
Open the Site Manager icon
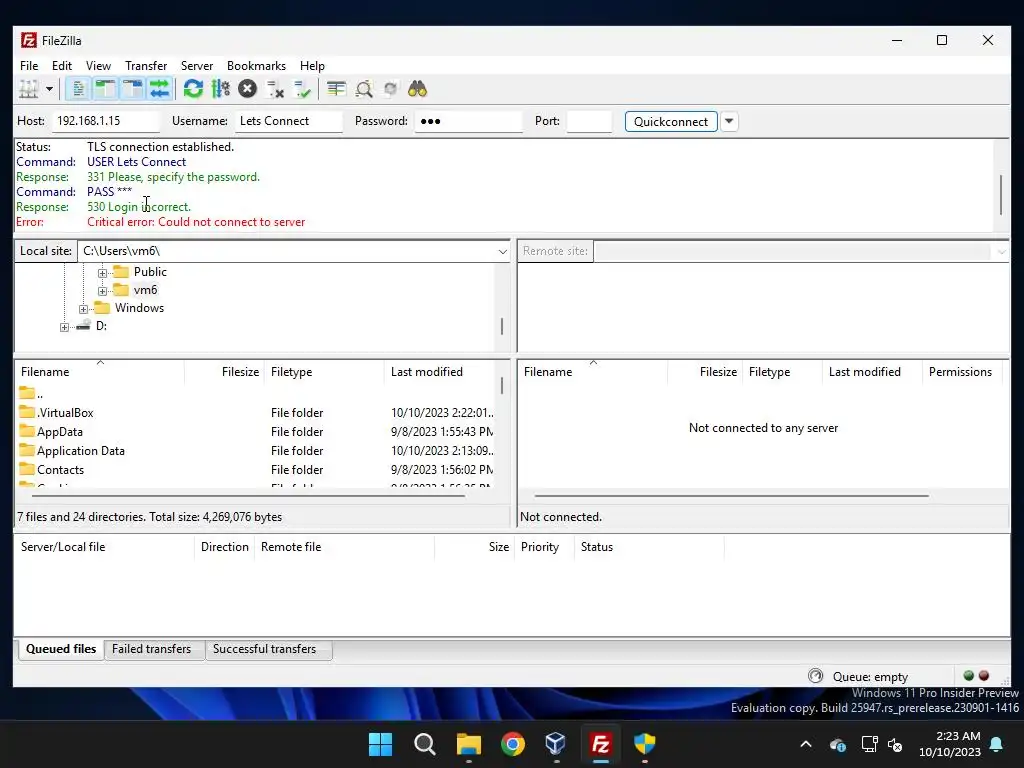coord(29,89)
